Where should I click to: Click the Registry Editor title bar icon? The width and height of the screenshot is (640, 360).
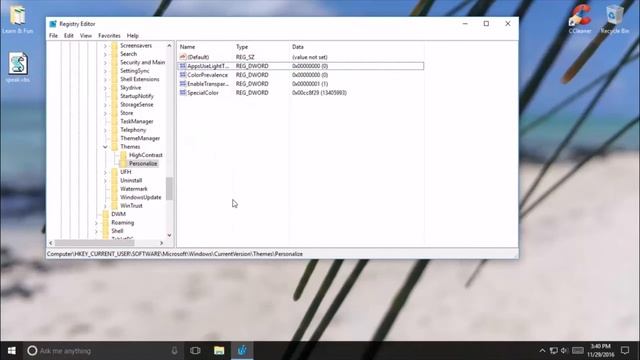[x=53, y=24]
